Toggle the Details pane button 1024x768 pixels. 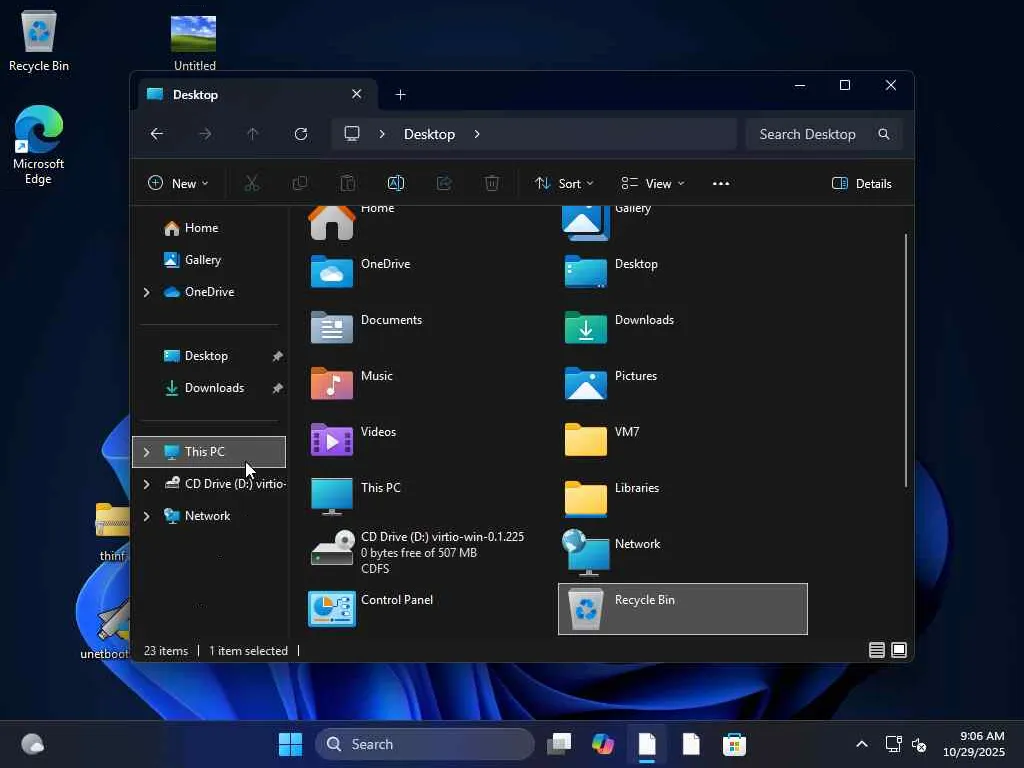click(861, 183)
